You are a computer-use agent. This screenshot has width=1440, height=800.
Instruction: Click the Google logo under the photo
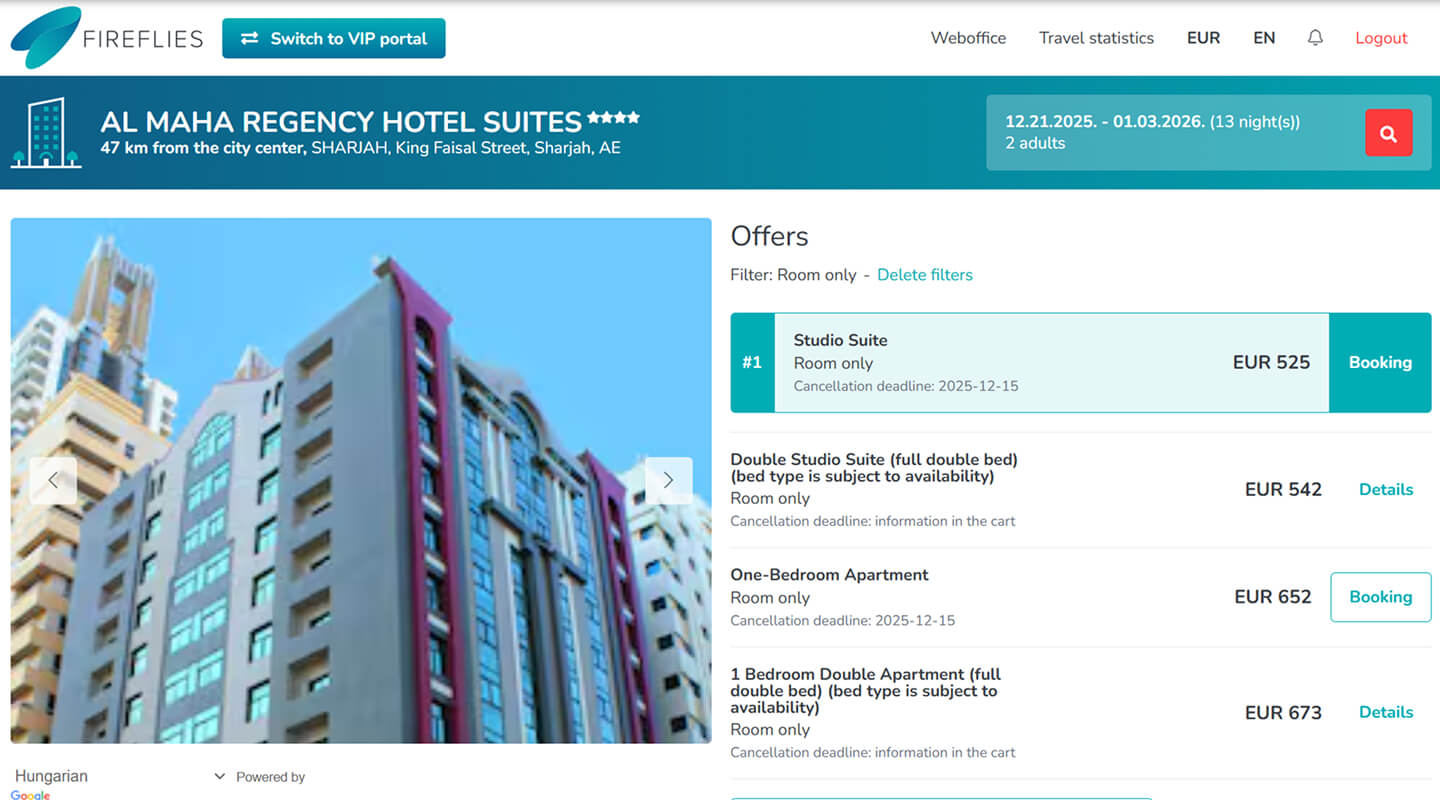click(30, 794)
